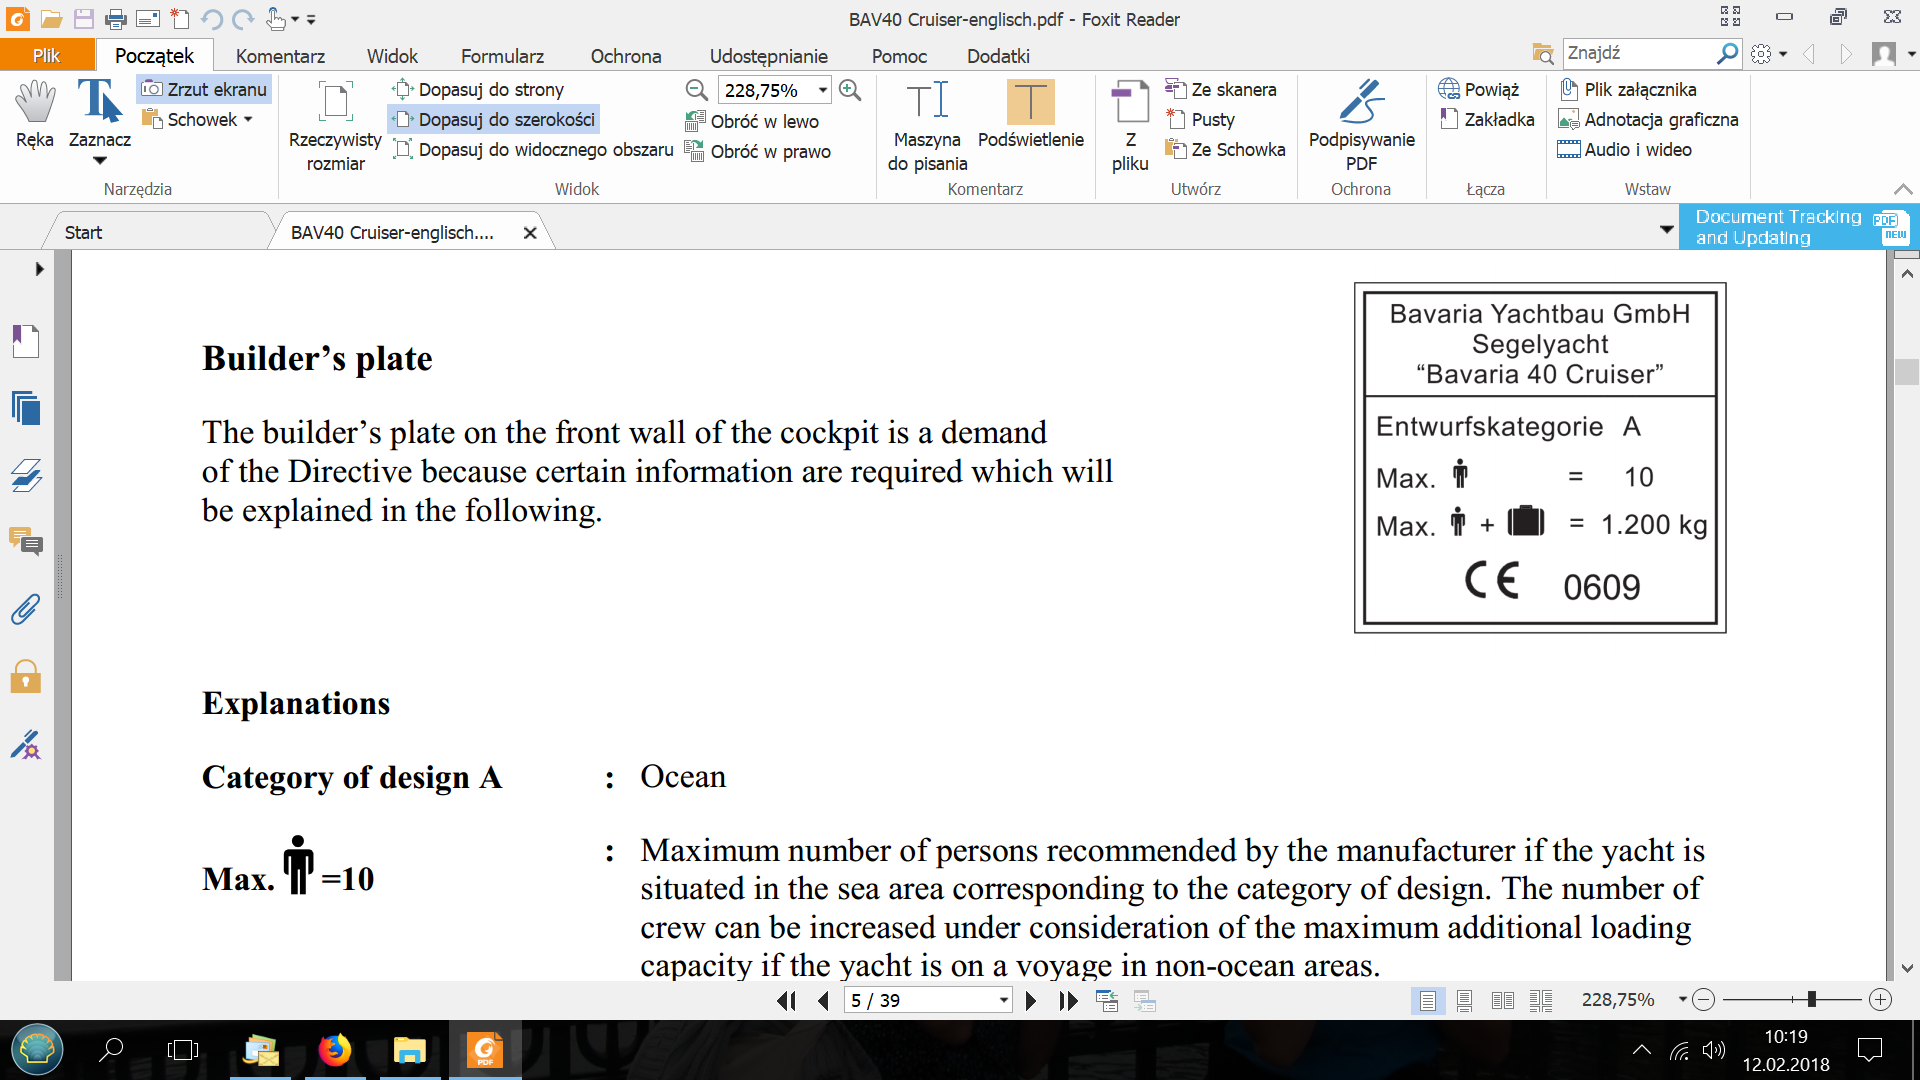Open the attachments paperclip panel
Image resolution: width=1920 pixels, height=1080 pixels.
[x=26, y=609]
